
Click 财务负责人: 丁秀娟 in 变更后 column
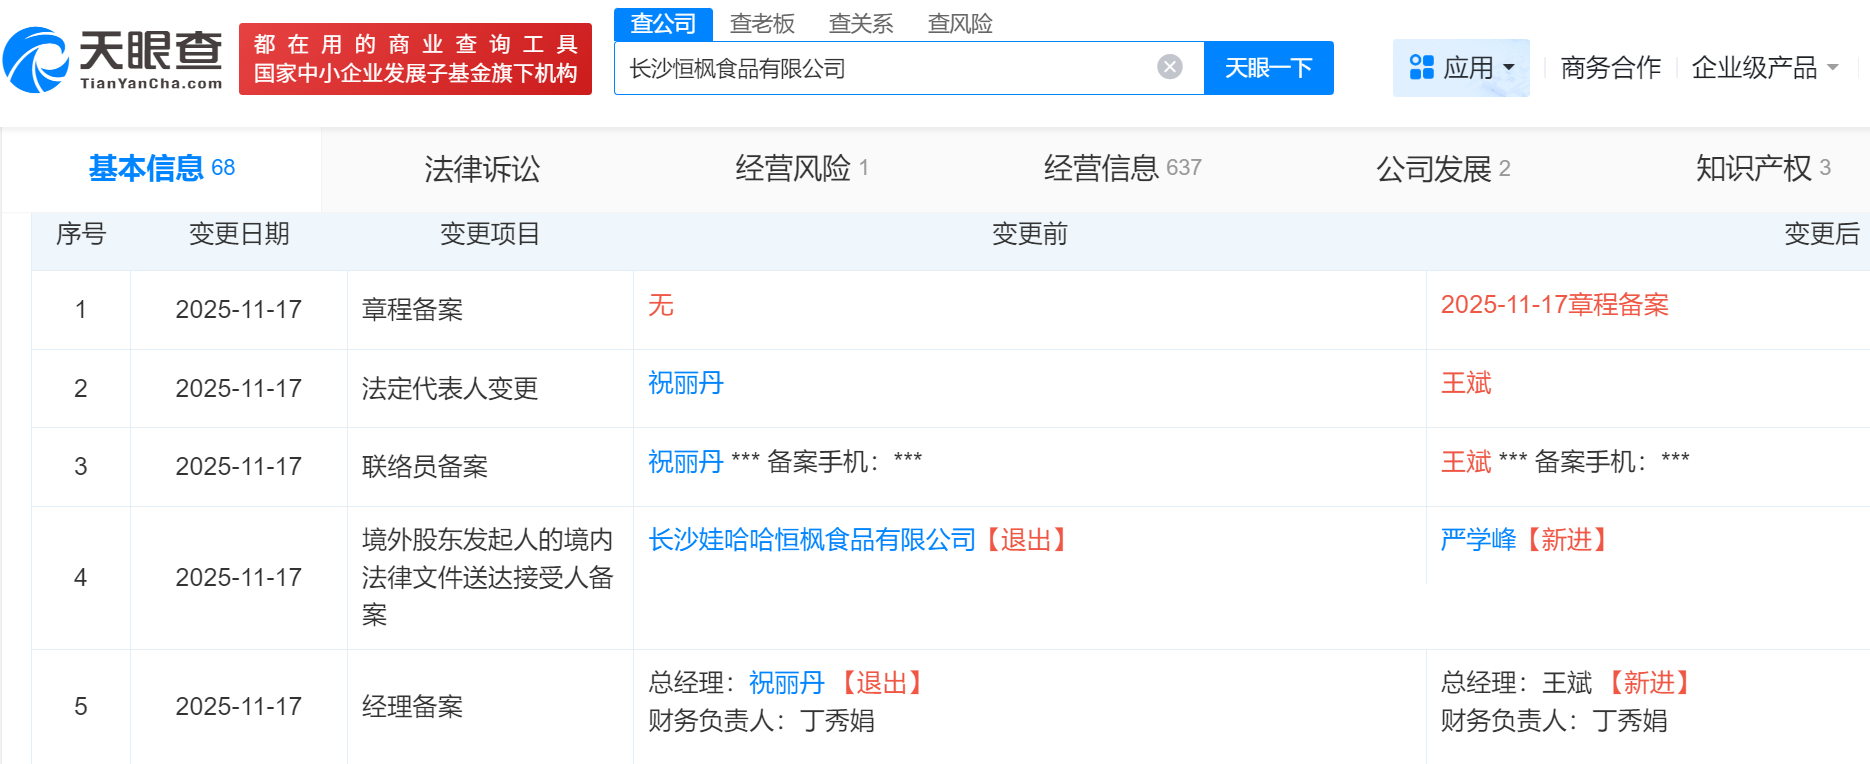point(1554,721)
